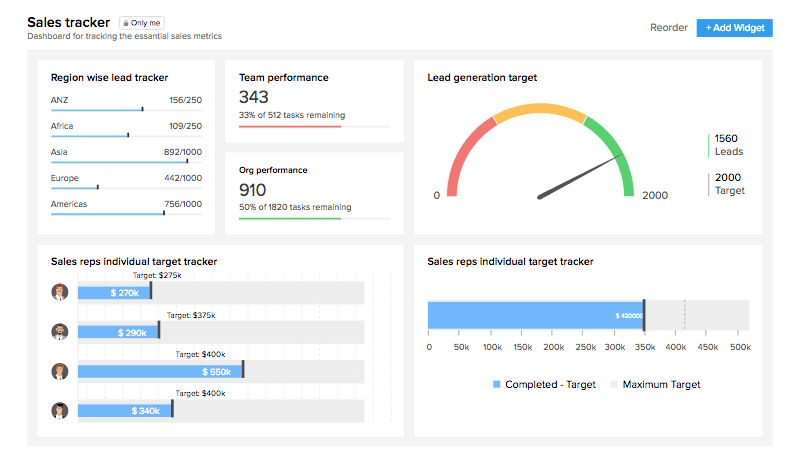The image size is (797, 471).
Task: Click avatar of sales rep with $550k bar
Action: pyautogui.click(x=60, y=371)
